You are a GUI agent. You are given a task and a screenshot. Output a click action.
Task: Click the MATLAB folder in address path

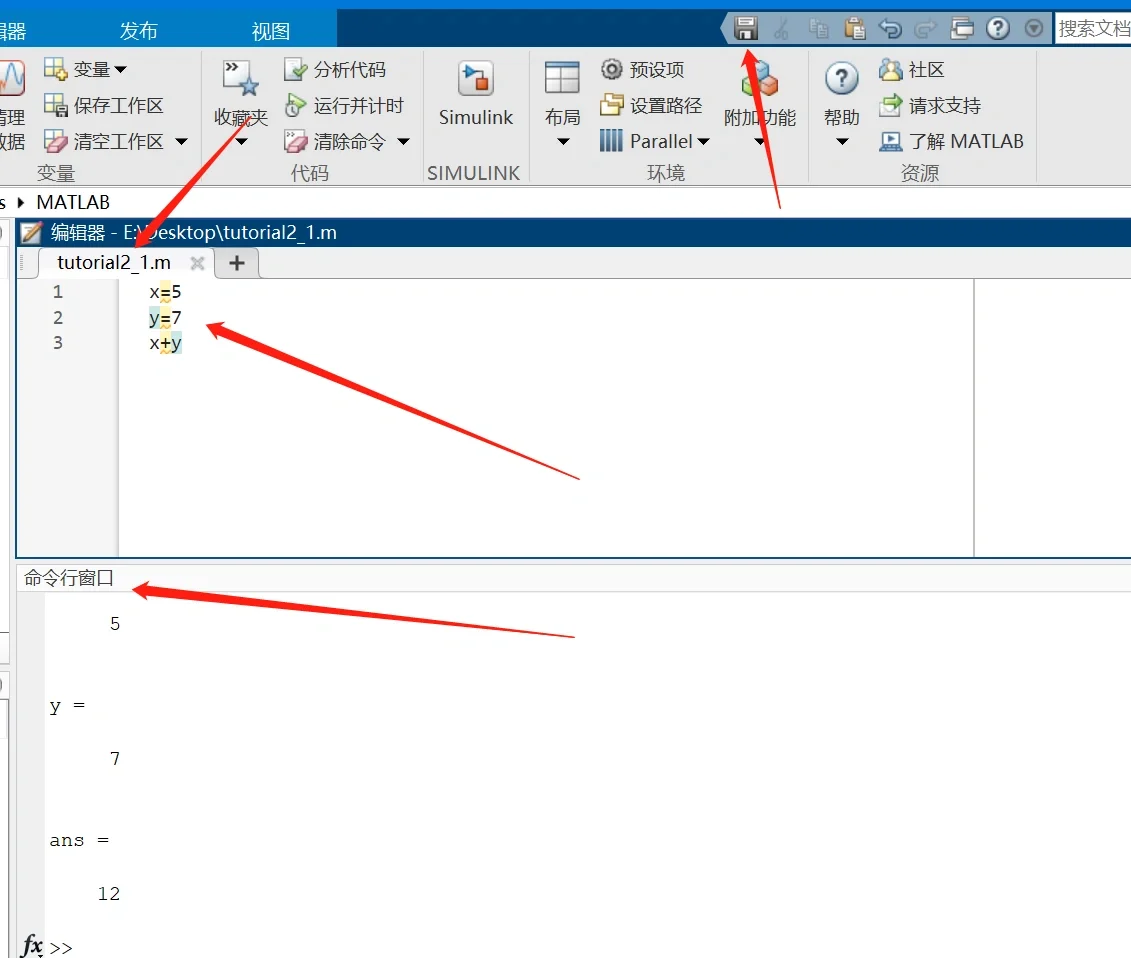click(x=73, y=203)
